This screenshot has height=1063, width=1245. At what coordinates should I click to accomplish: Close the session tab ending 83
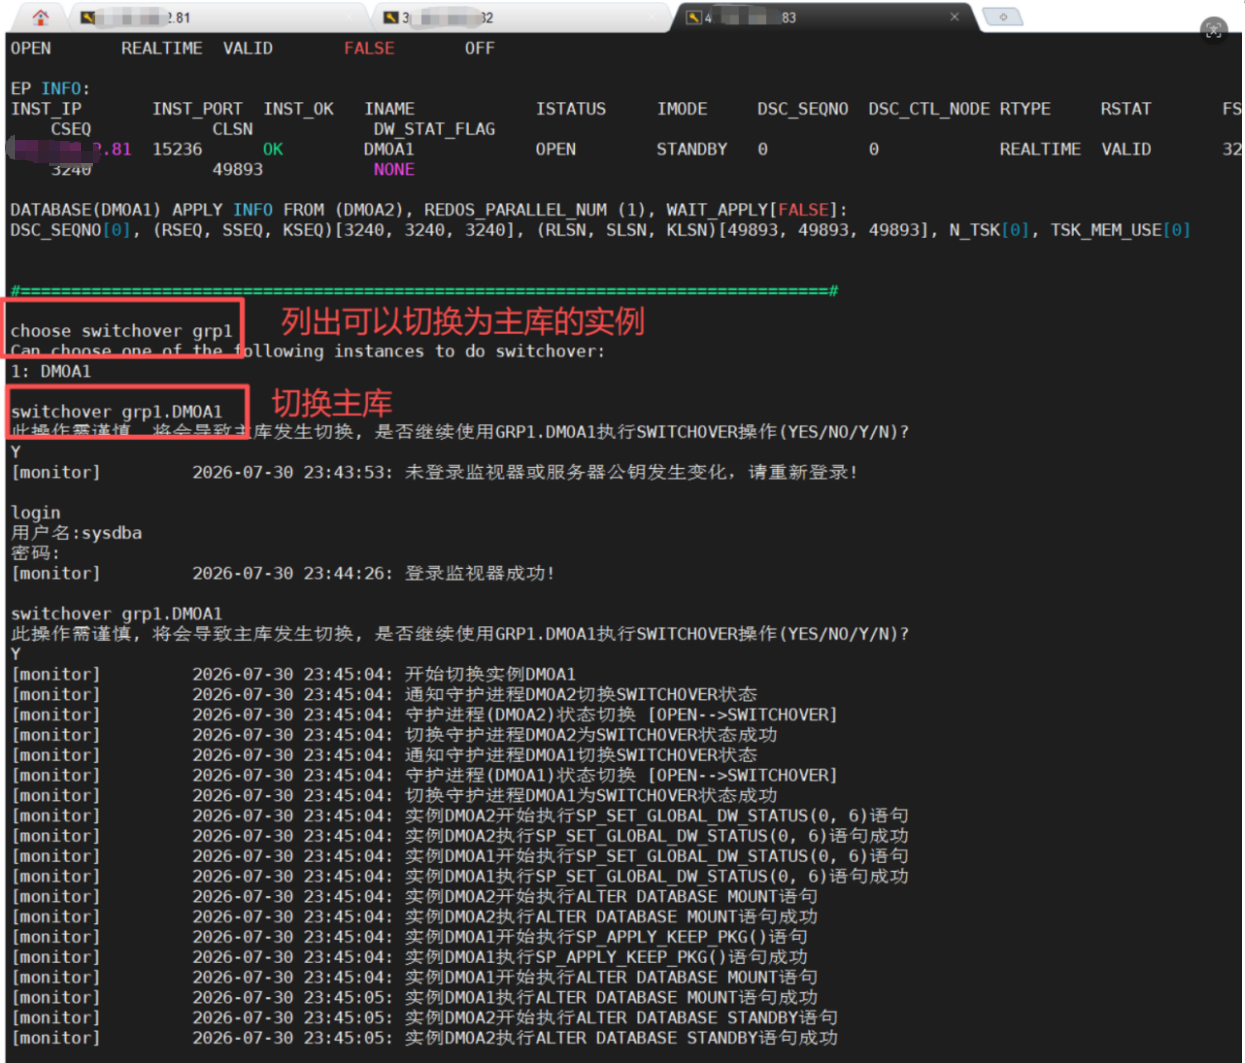pyautogui.click(x=954, y=17)
